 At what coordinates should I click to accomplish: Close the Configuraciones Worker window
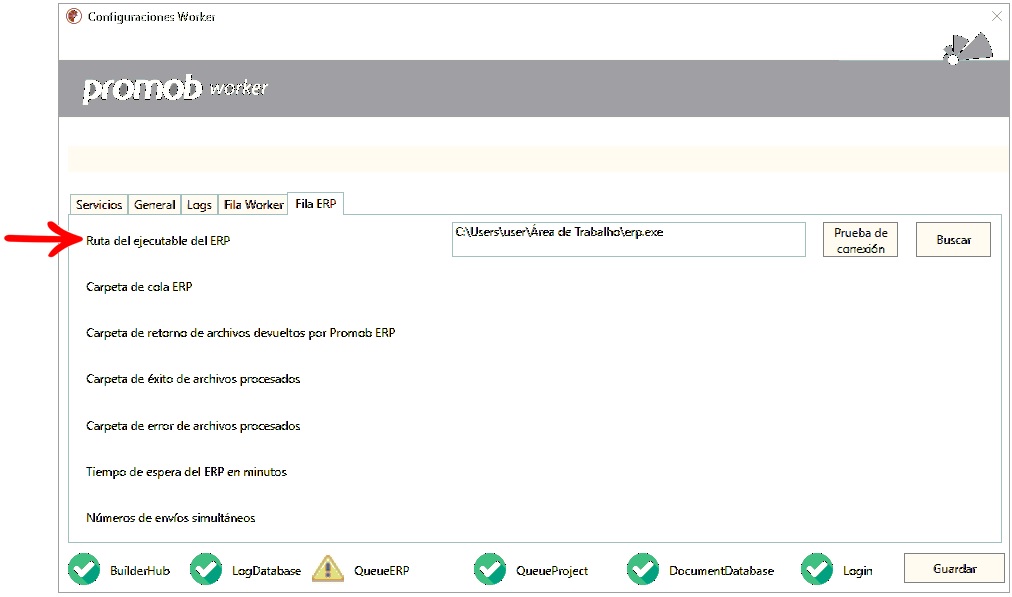pos(997,16)
